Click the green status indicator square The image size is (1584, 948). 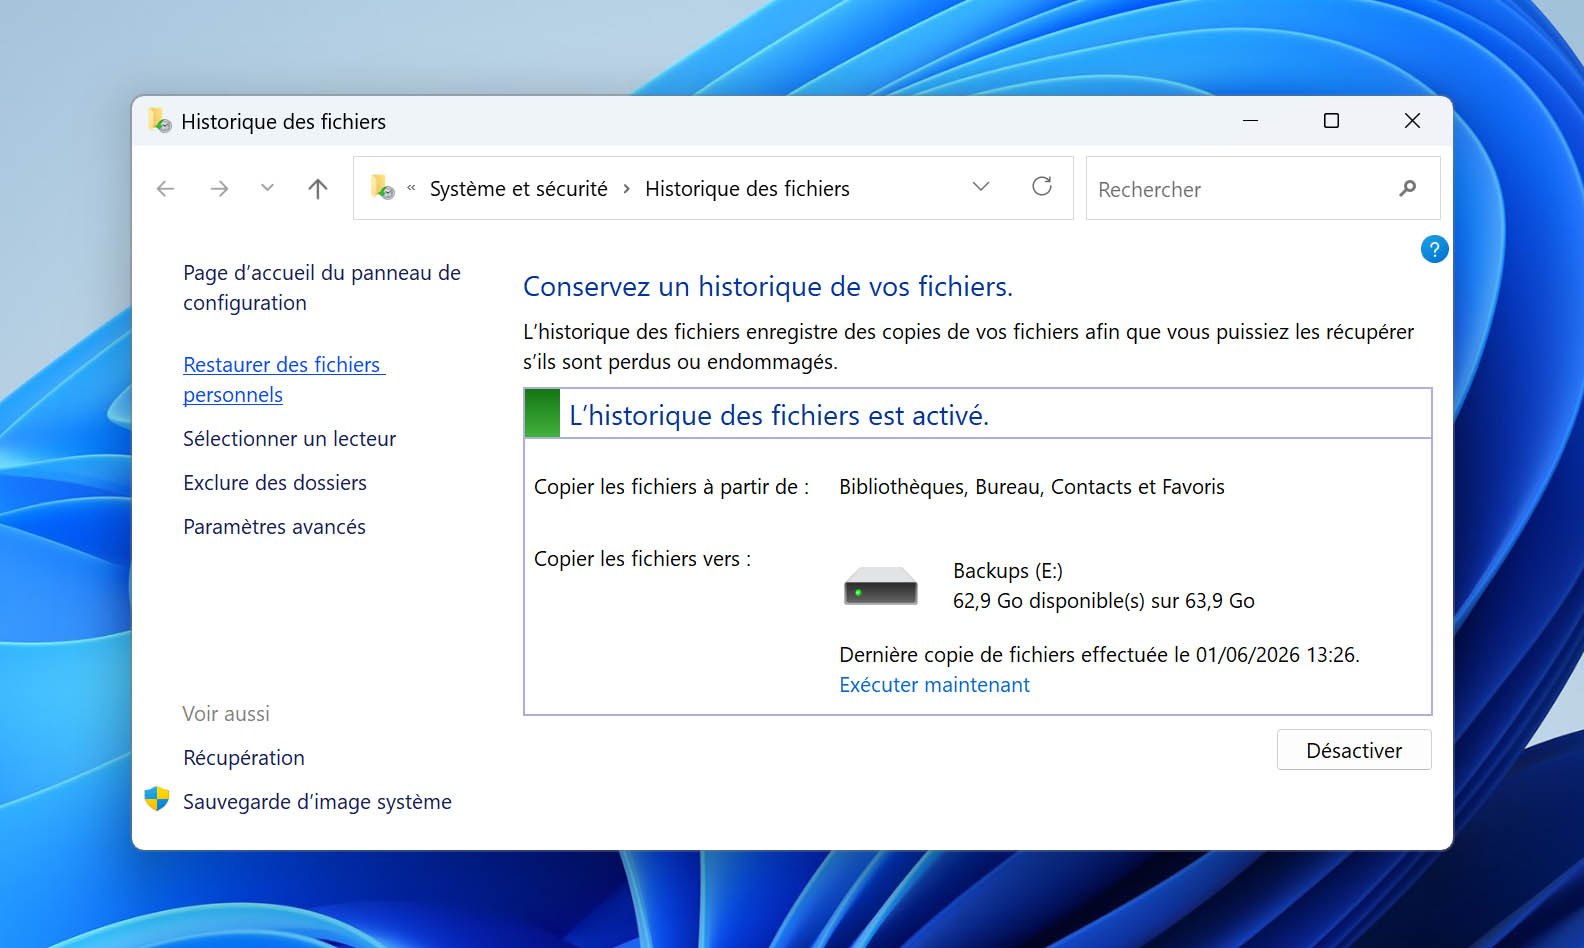pos(542,413)
